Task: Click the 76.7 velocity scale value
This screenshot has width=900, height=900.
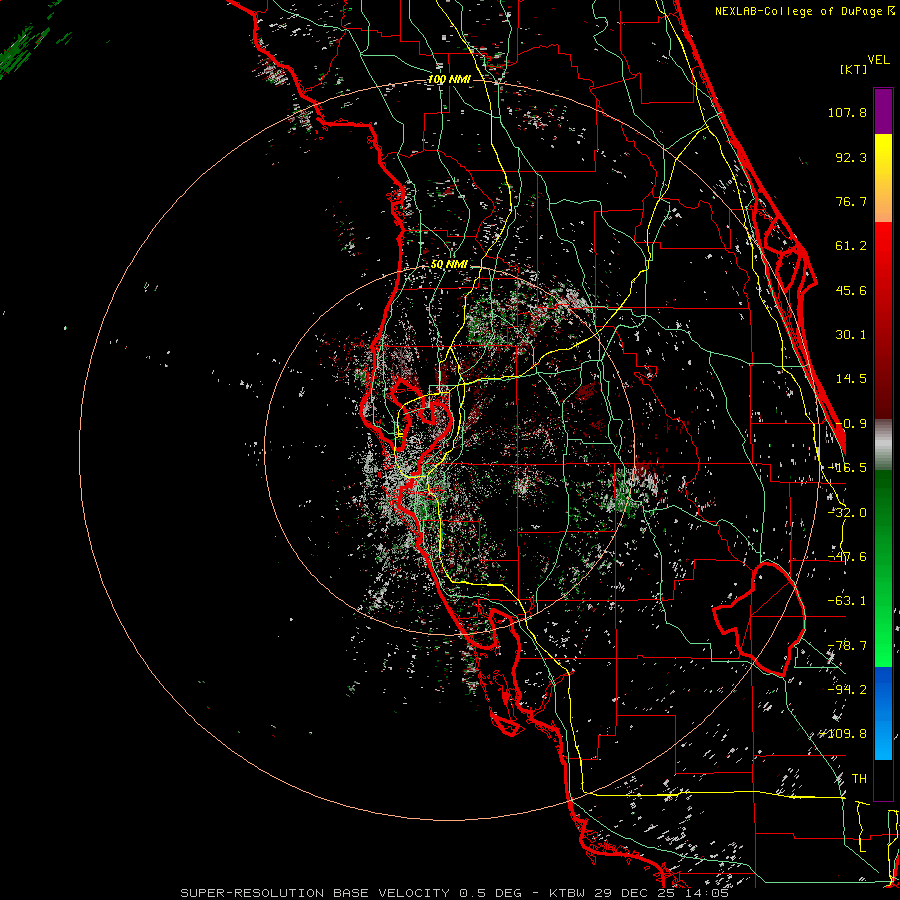Action: pos(851,201)
